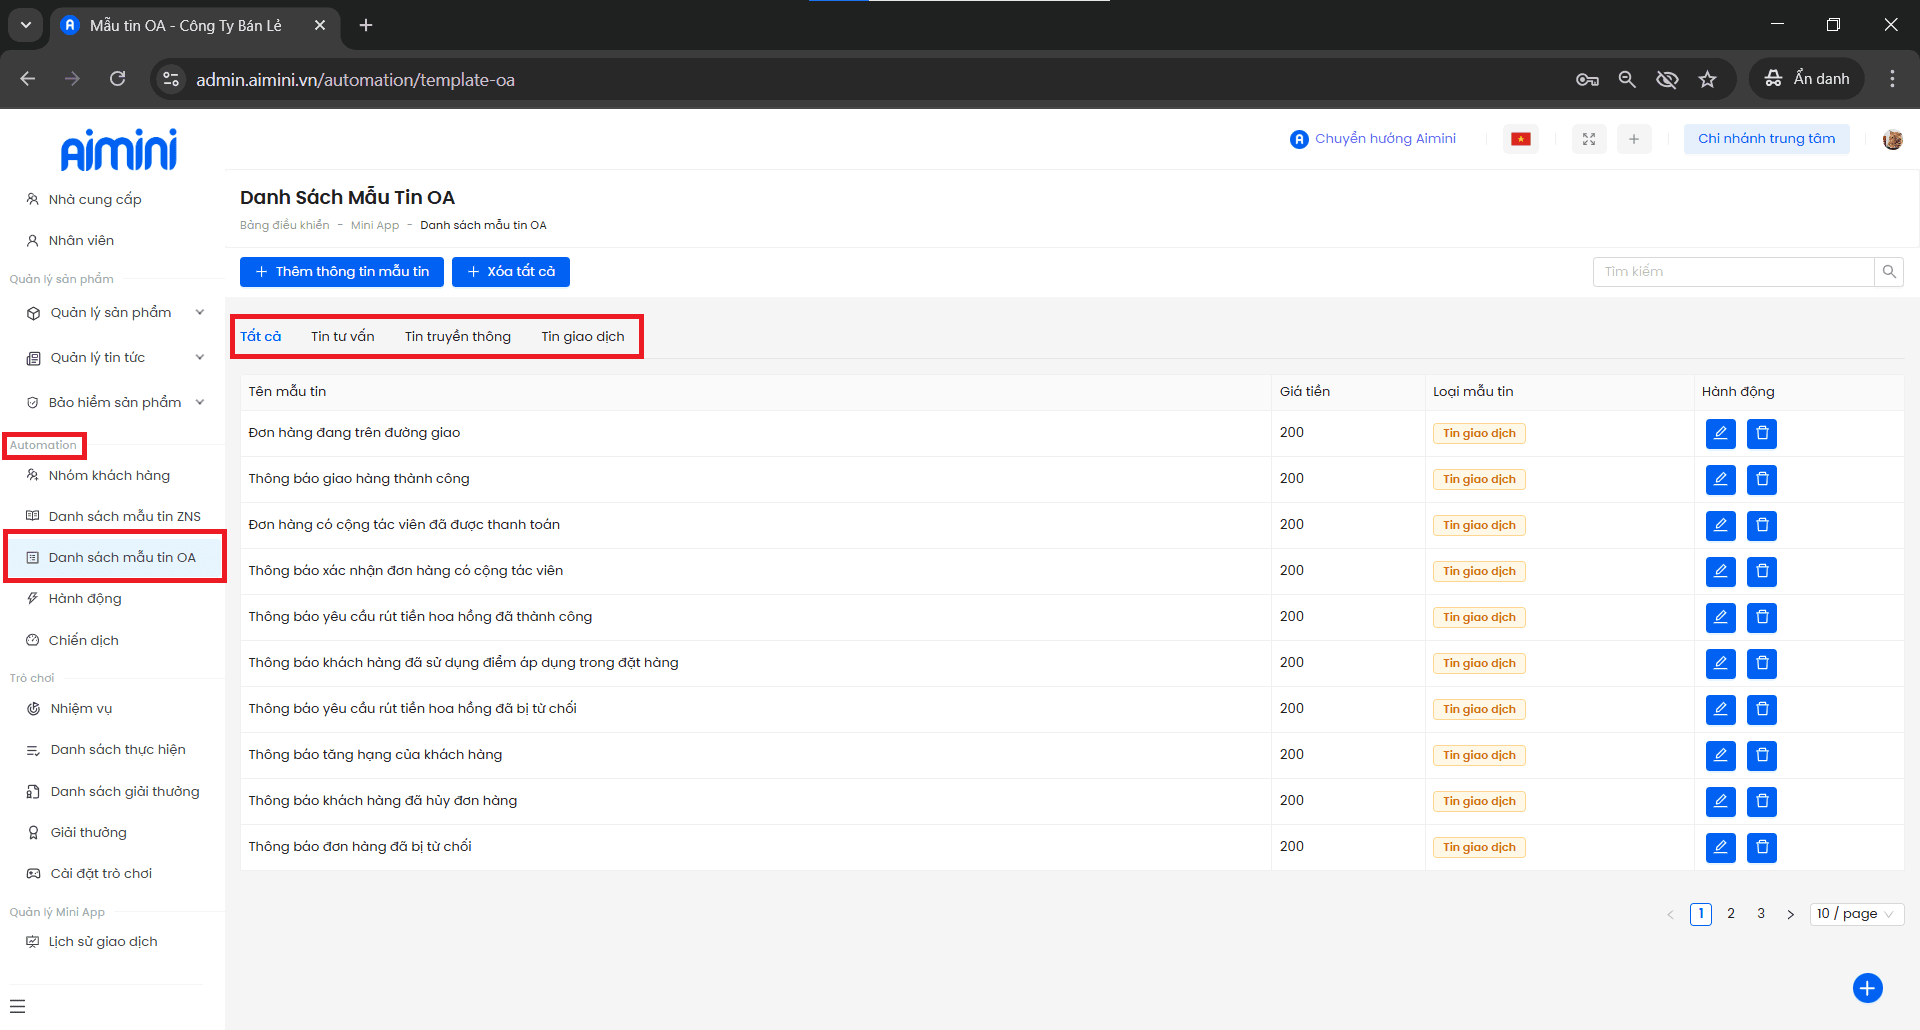Toggle fullscreen mode icon in header
Viewport: 1920px width, 1030px height.
click(x=1589, y=139)
